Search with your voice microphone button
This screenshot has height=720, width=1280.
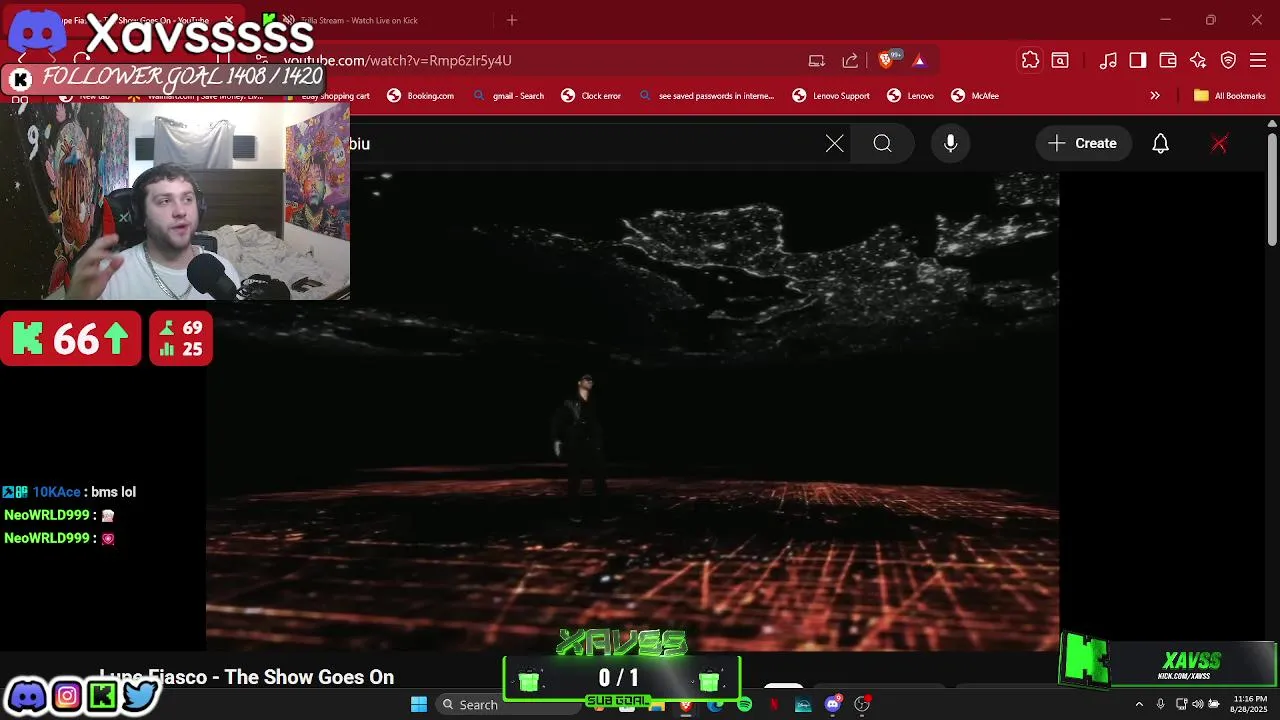951,144
